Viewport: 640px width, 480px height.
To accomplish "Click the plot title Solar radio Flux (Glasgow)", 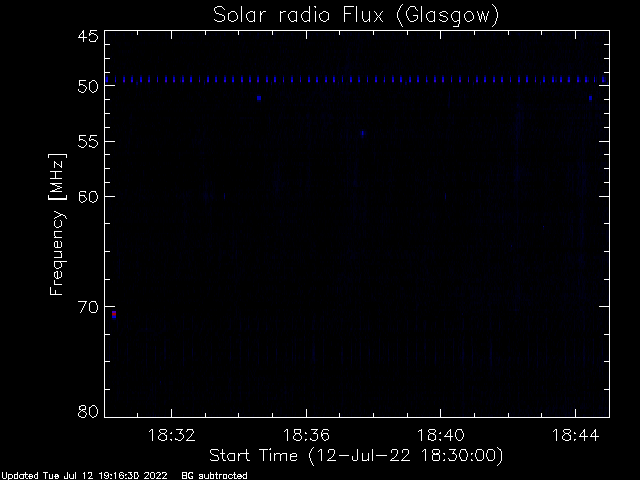I will [x=356, y=16].
